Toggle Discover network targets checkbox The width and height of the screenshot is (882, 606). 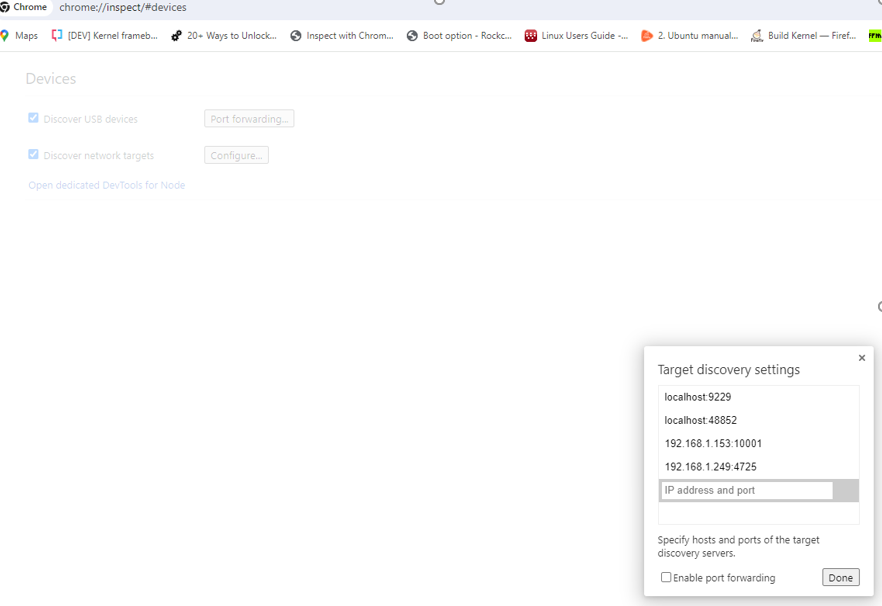point(33,155)
